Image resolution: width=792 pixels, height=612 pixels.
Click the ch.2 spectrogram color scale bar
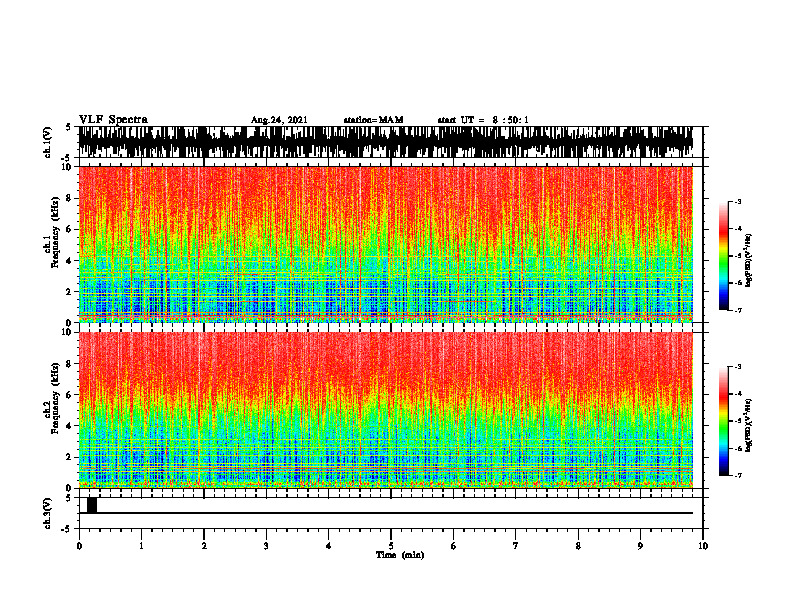[x=723, y=421]
